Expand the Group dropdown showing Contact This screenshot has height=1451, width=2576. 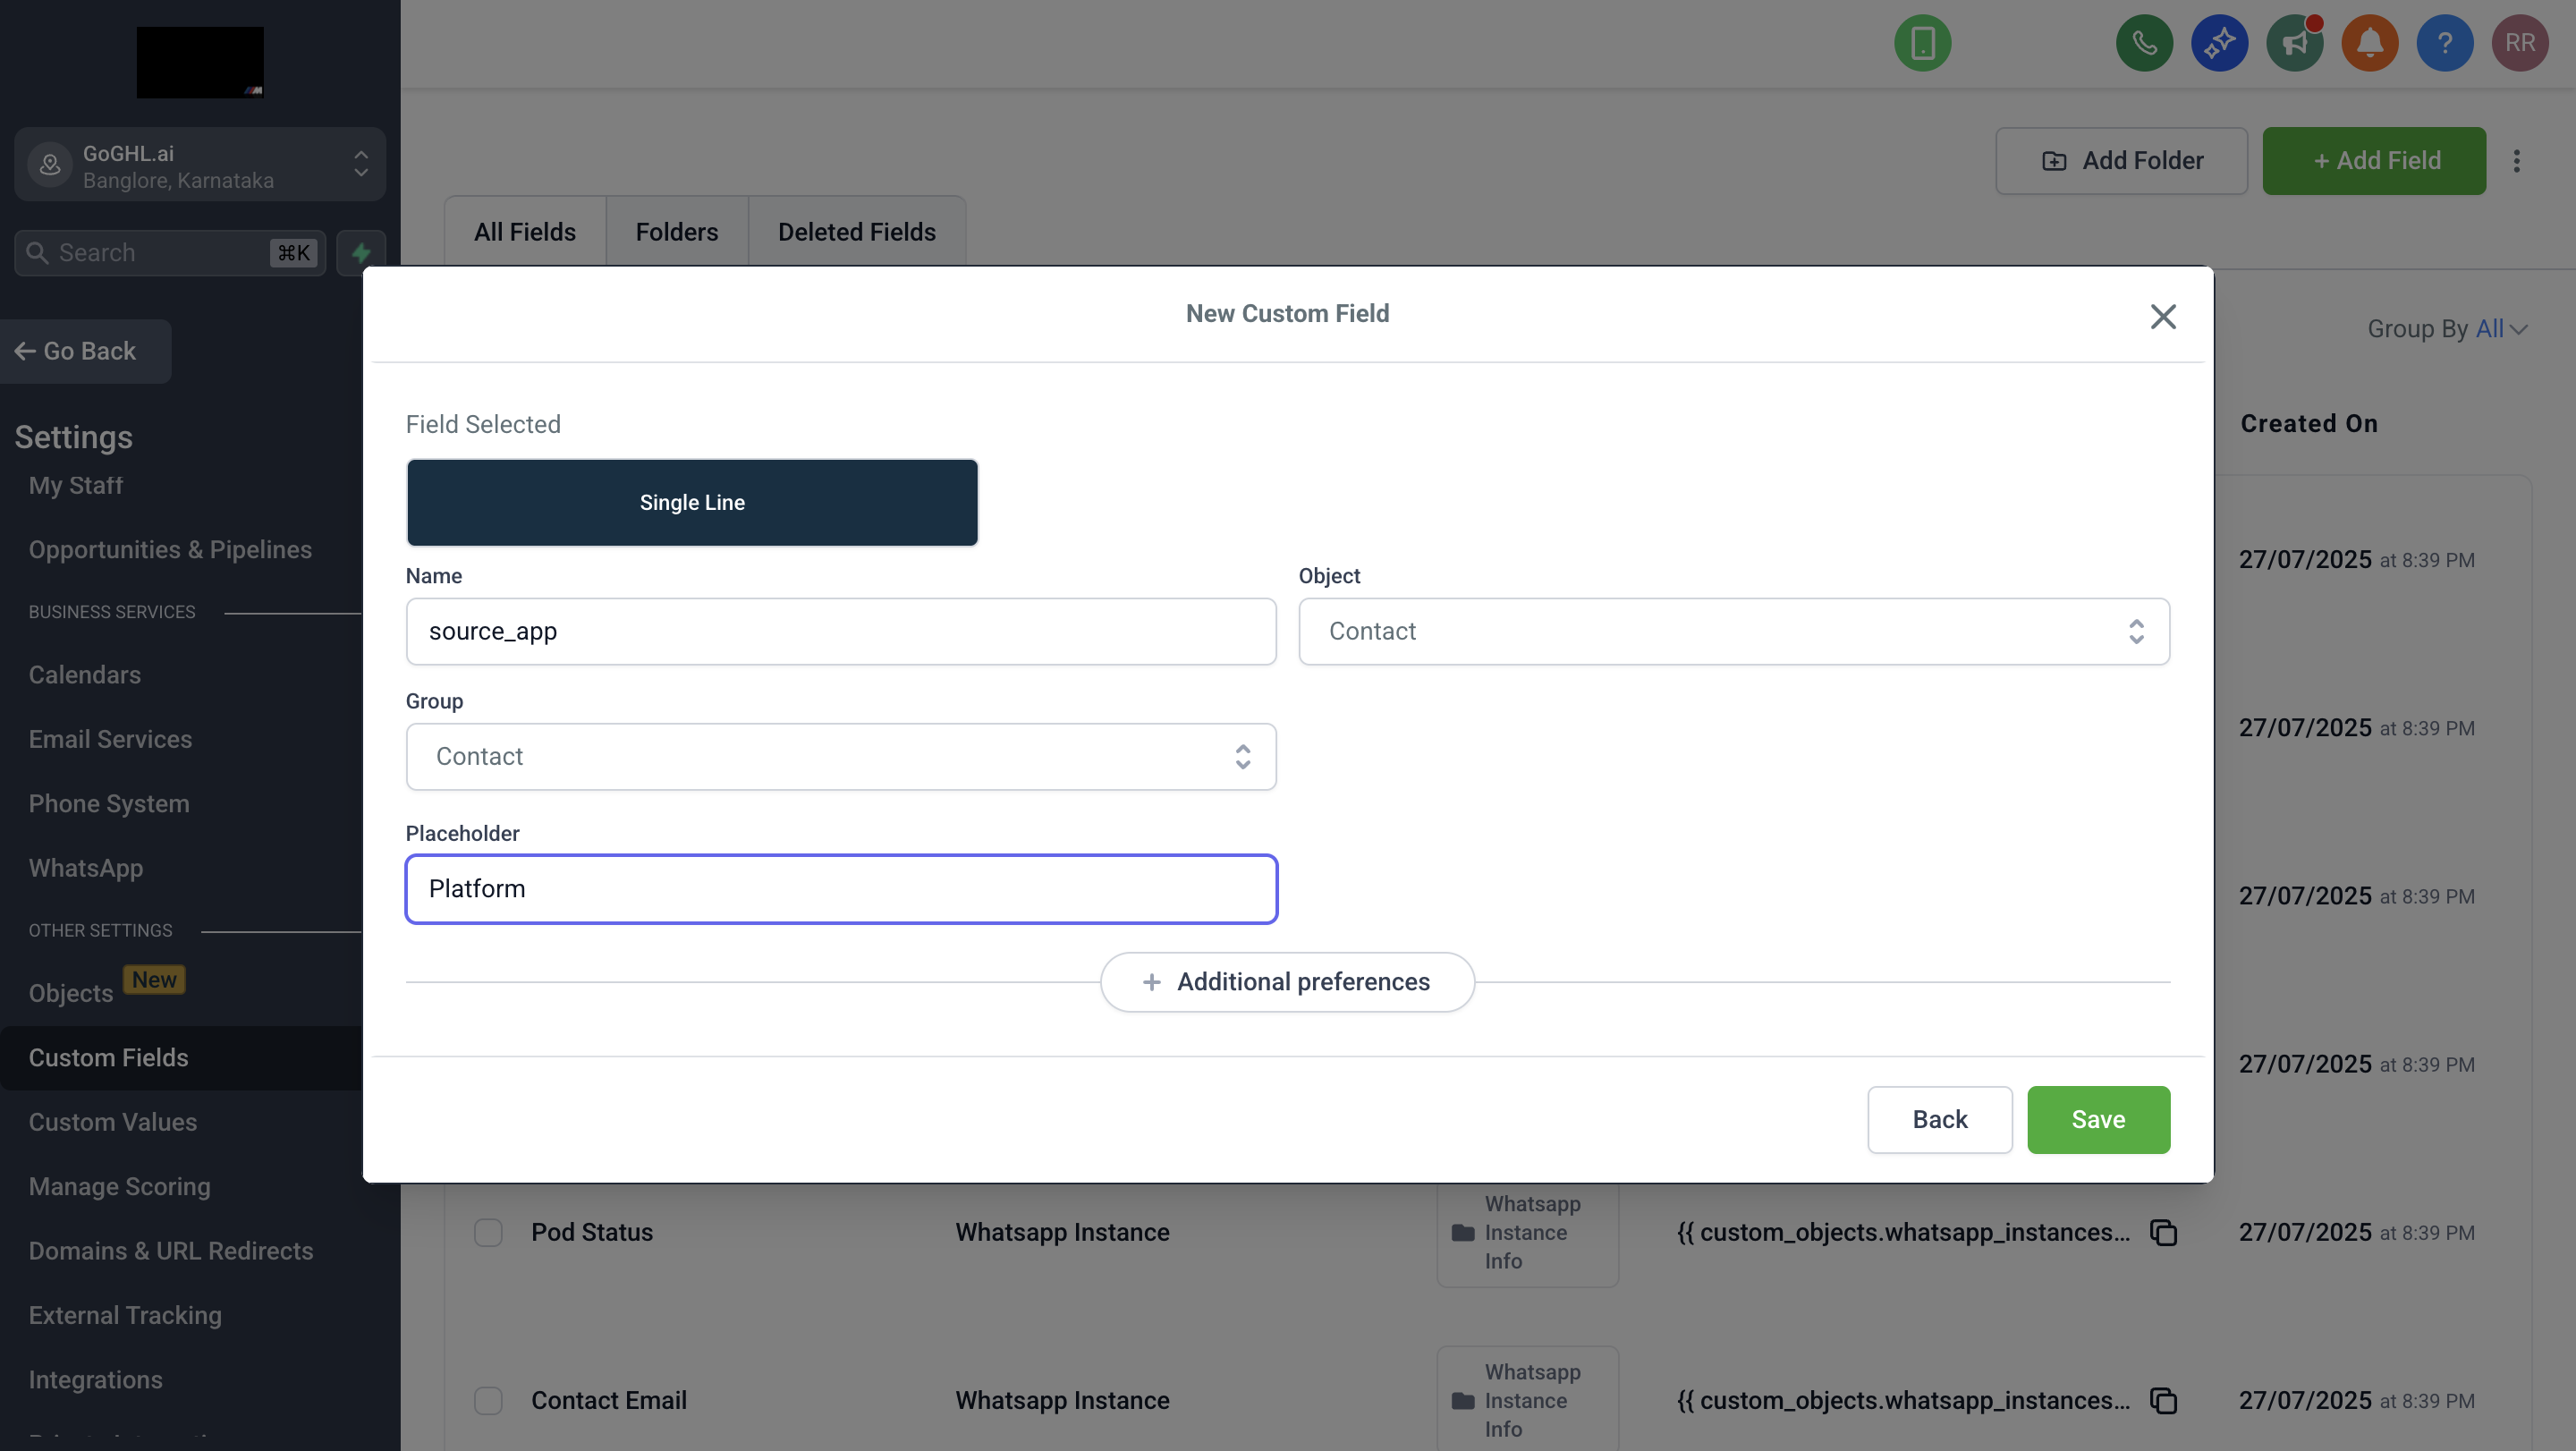click(x=841, y=757)
